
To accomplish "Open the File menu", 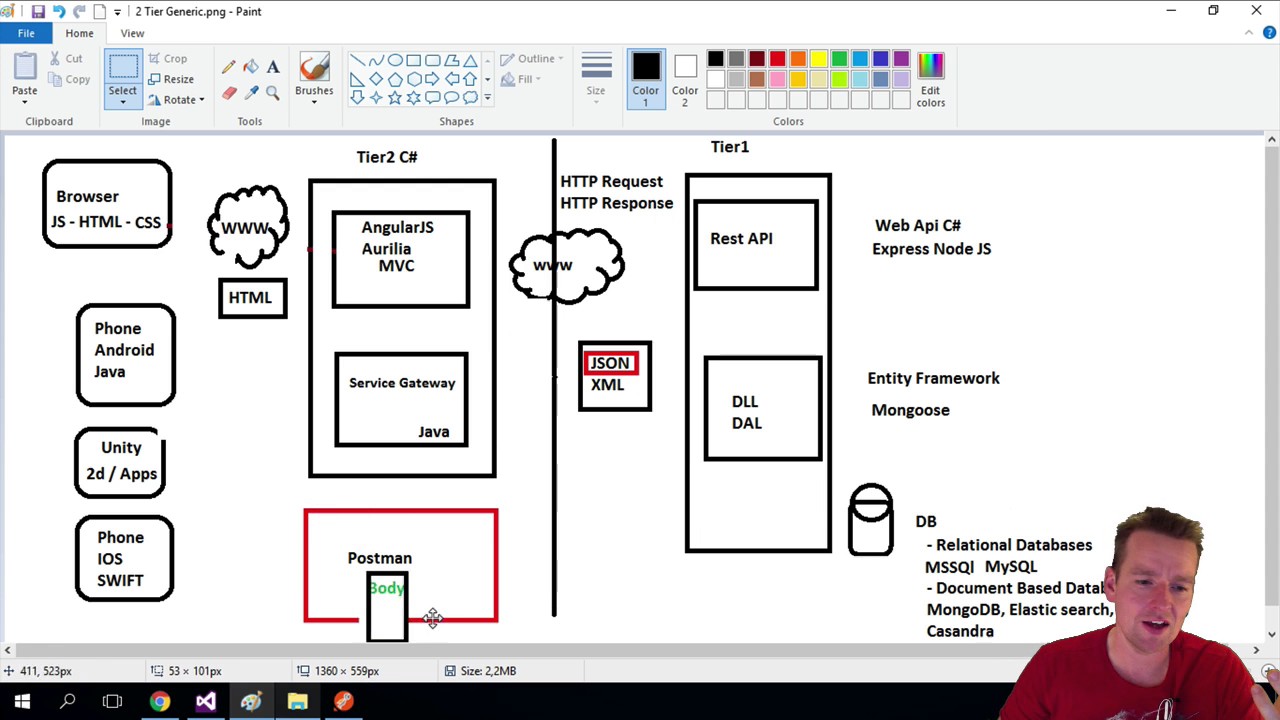I will pos(26,33).
